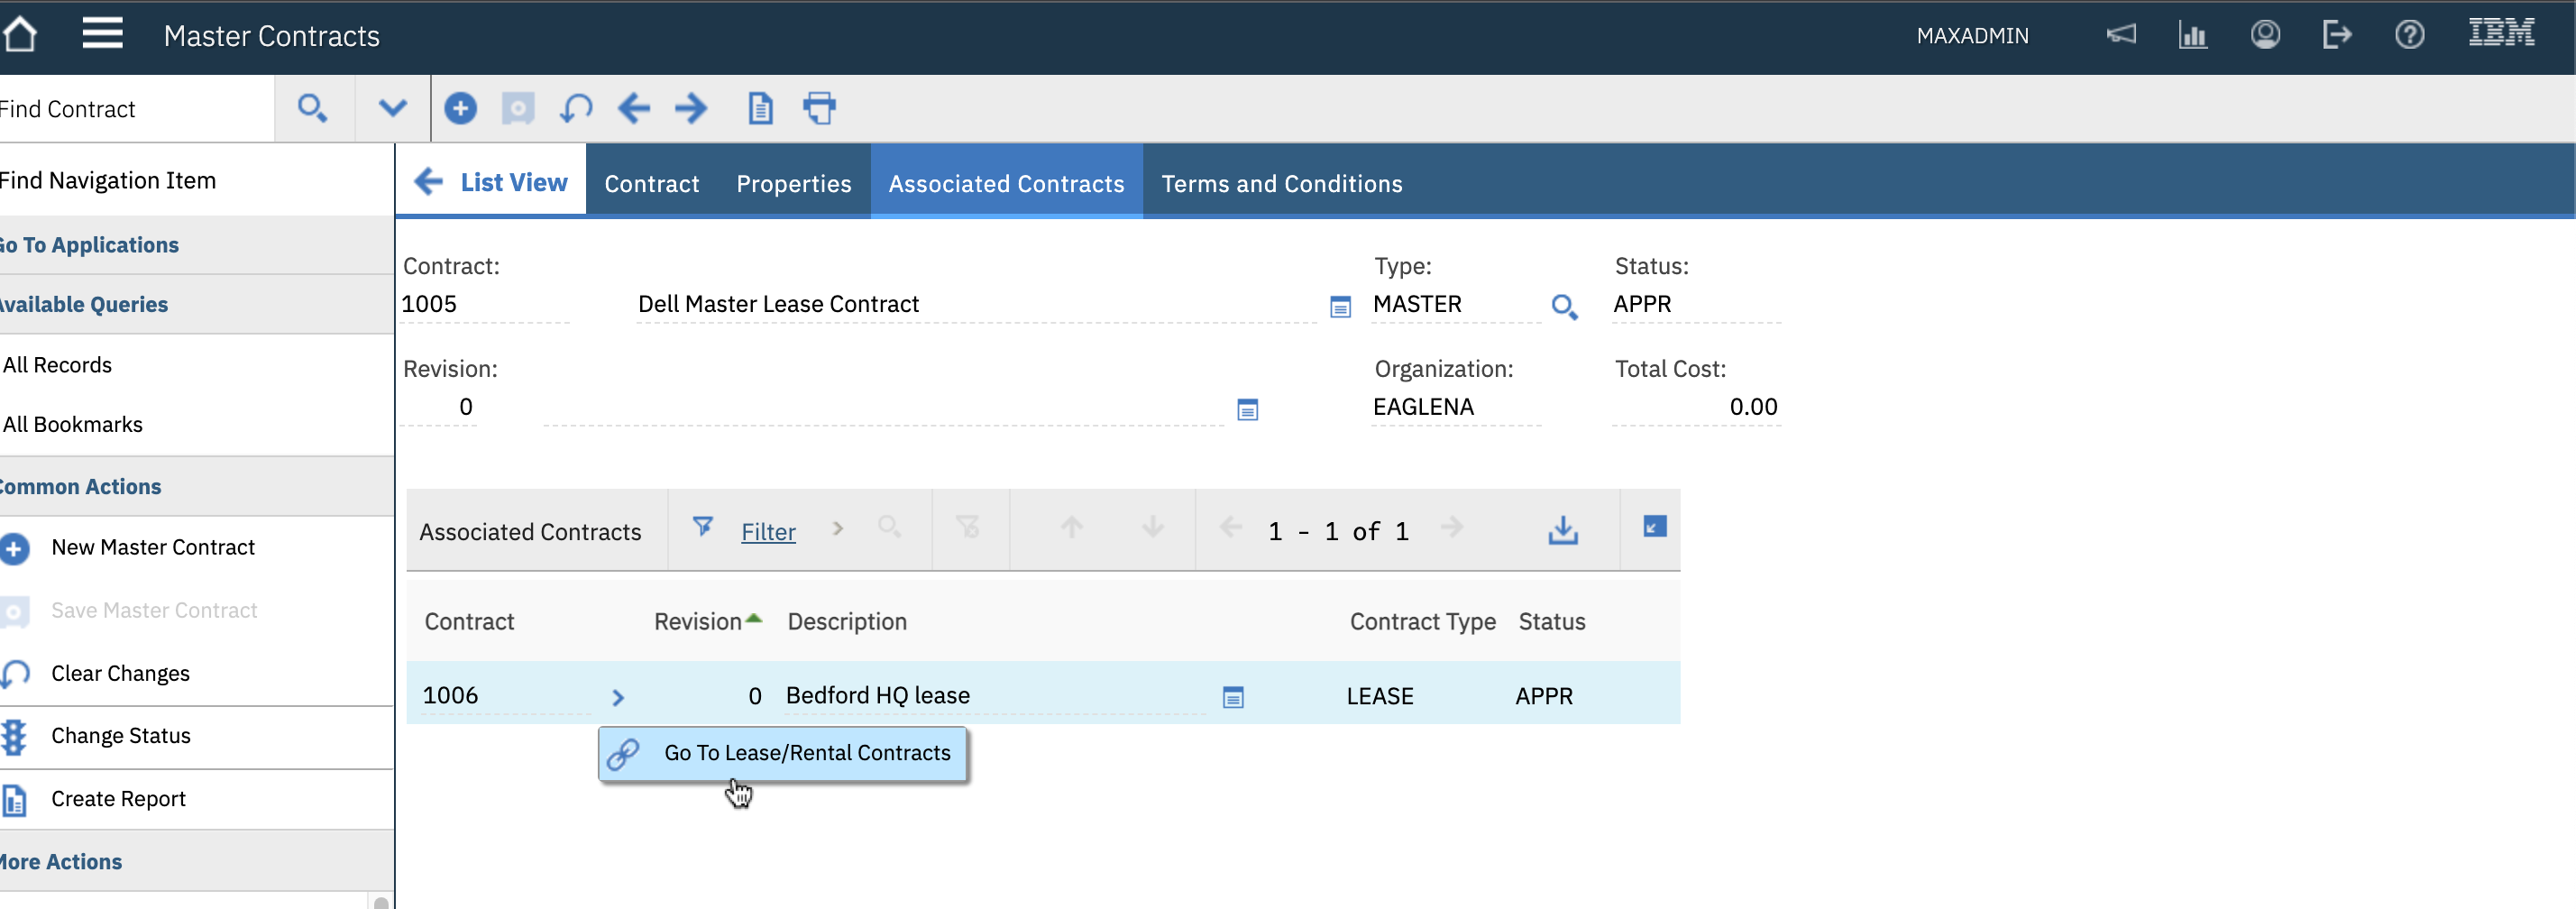Click the Clear Changes undo toolbar icon
This screenshot has width=2576, height=909.
(x=576, y=108)
